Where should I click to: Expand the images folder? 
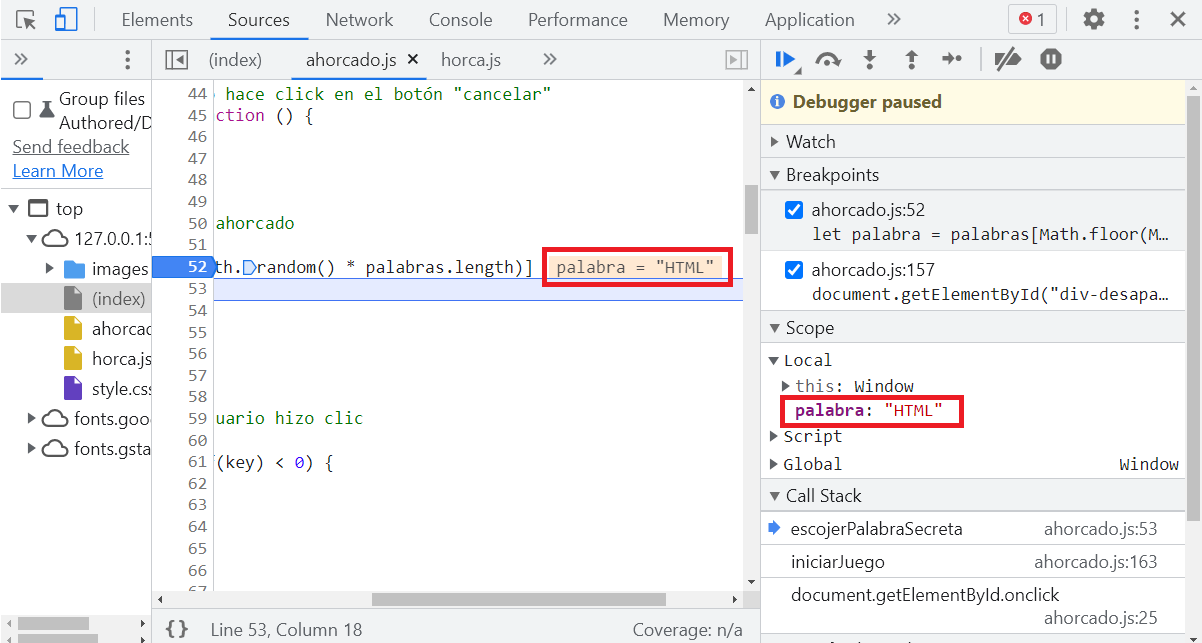pos(50,269)
